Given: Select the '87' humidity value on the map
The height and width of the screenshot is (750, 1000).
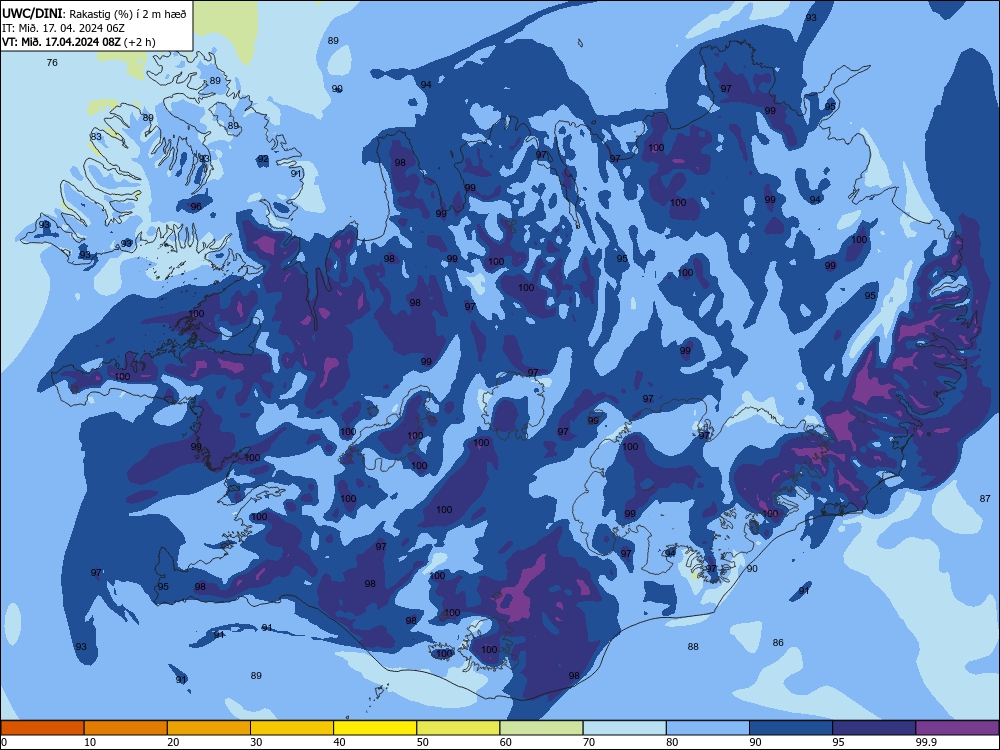Looking at the screenshot, I should (985, 499).
